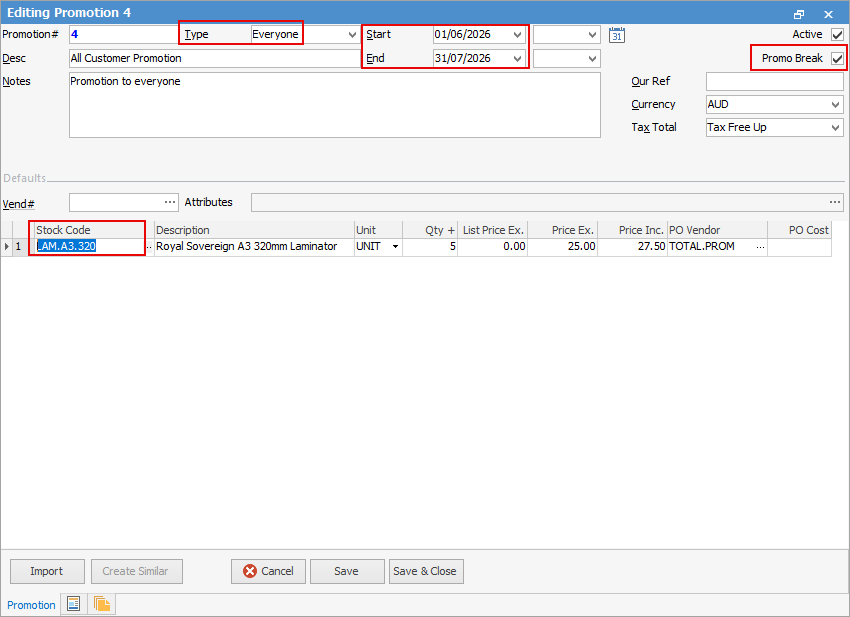
Task: Click the quantity cell showing 5
Action: [430, 247]
